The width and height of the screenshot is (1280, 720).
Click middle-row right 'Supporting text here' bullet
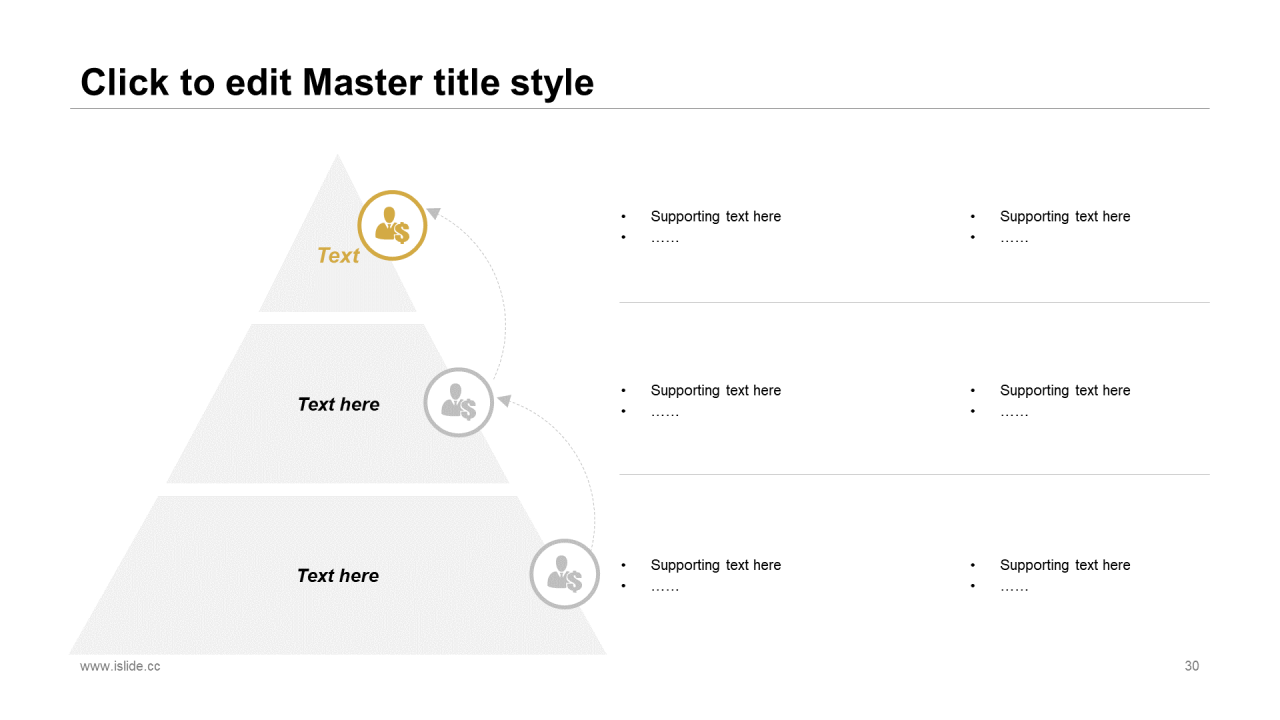(x=1065, y=390)
